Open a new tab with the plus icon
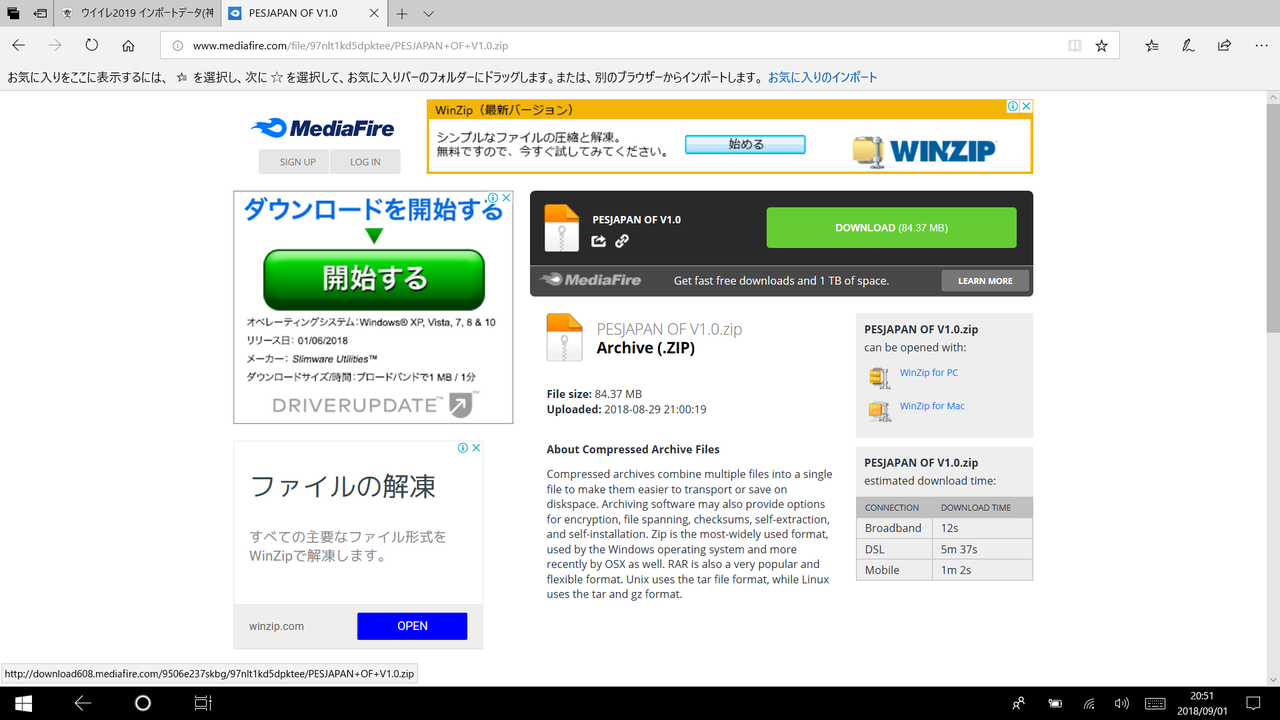Screen dimensions: 1280x720 402,14
